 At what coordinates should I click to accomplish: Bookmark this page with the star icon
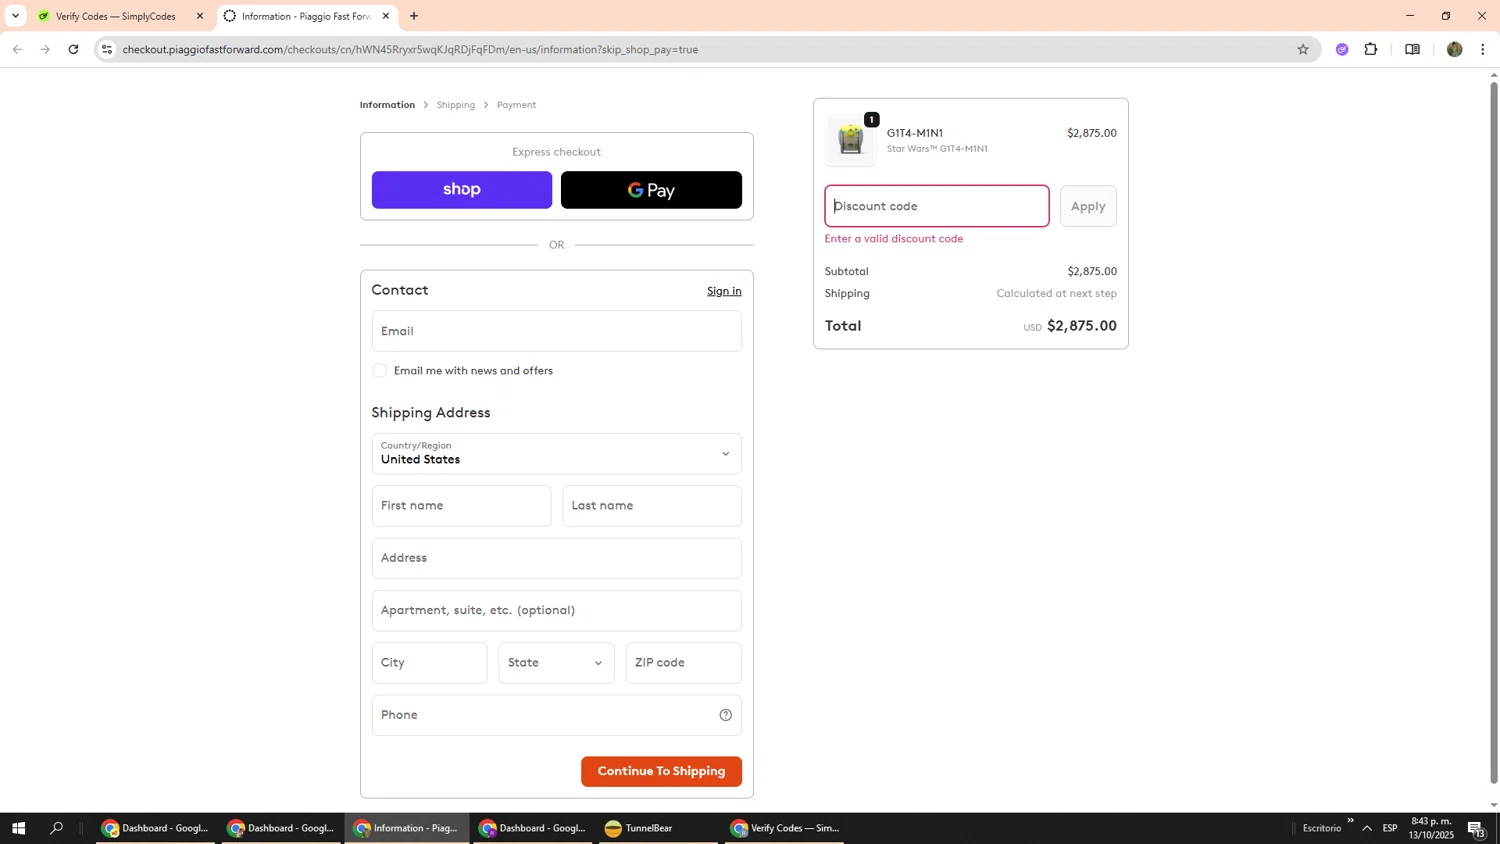pos(1303,49)
